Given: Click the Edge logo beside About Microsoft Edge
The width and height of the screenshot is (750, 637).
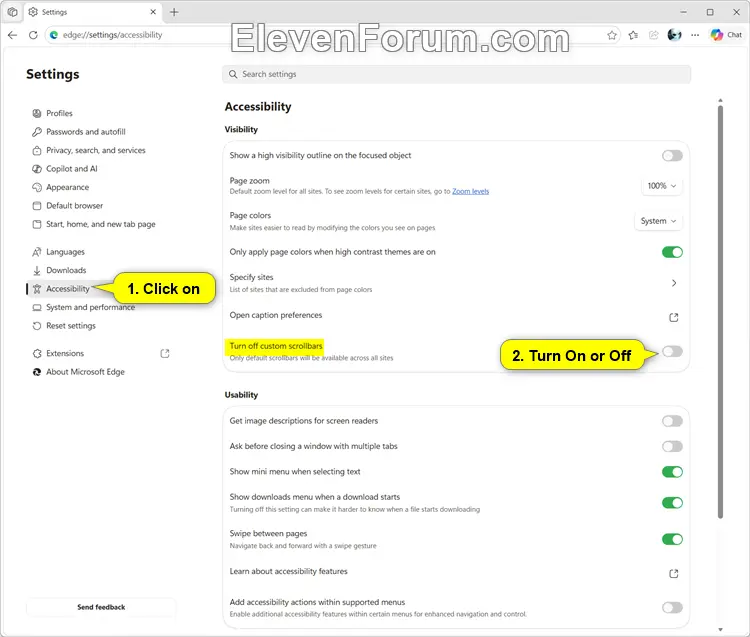Looking at the screenshot, I should [x=37, y=372].
